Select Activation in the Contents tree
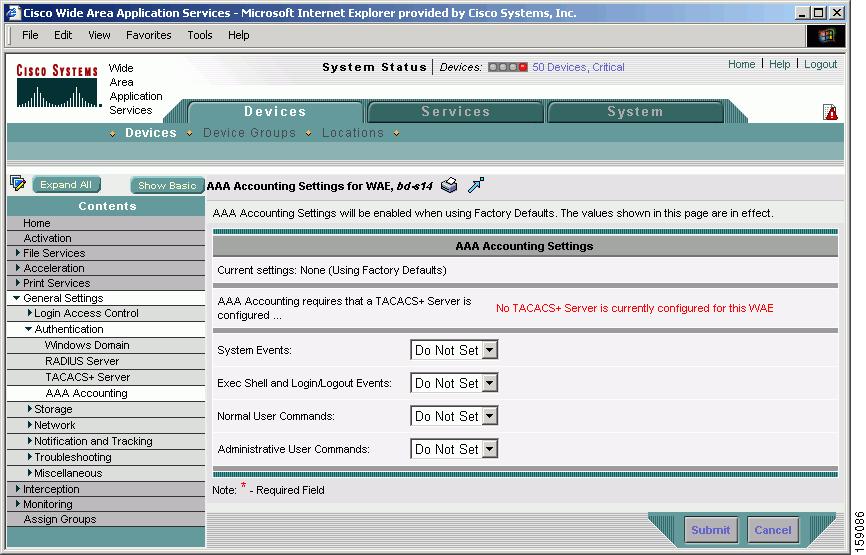Image resolution: width=866 pixels, height=555 pixels. [47, 238]
